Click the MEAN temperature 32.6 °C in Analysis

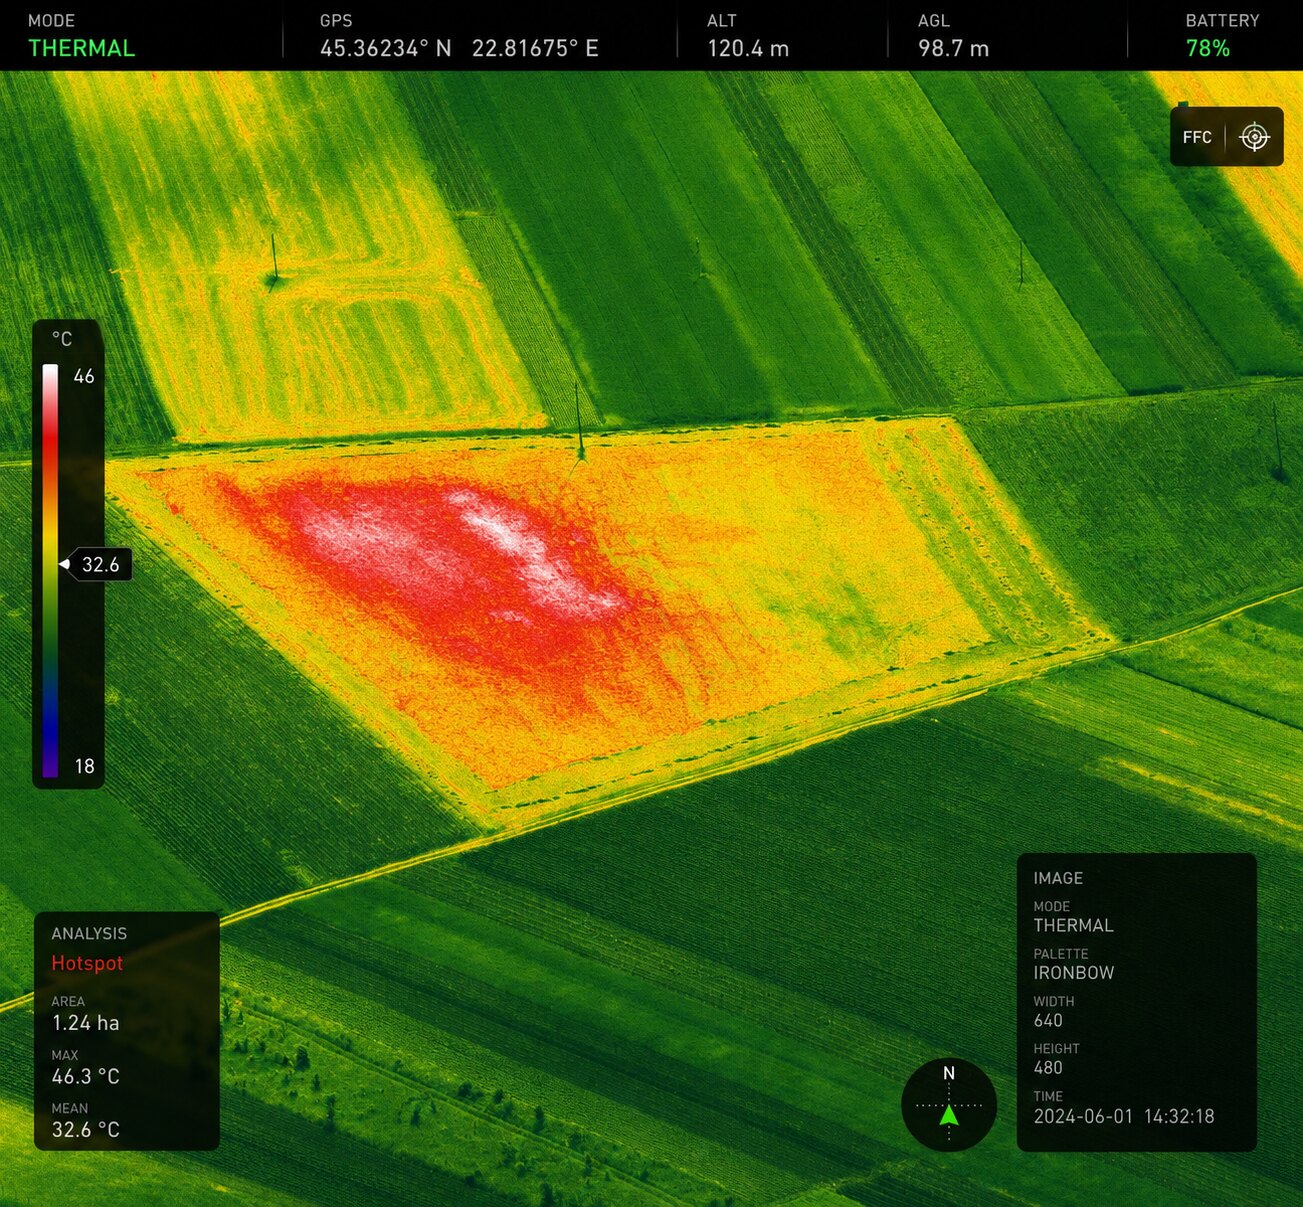[86, 1129]
